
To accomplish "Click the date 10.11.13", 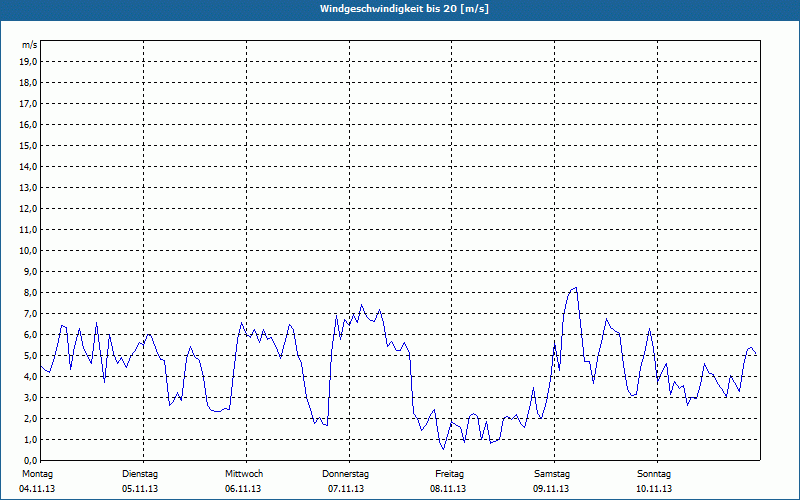I will pyautogui.click(x=654, y=489).
